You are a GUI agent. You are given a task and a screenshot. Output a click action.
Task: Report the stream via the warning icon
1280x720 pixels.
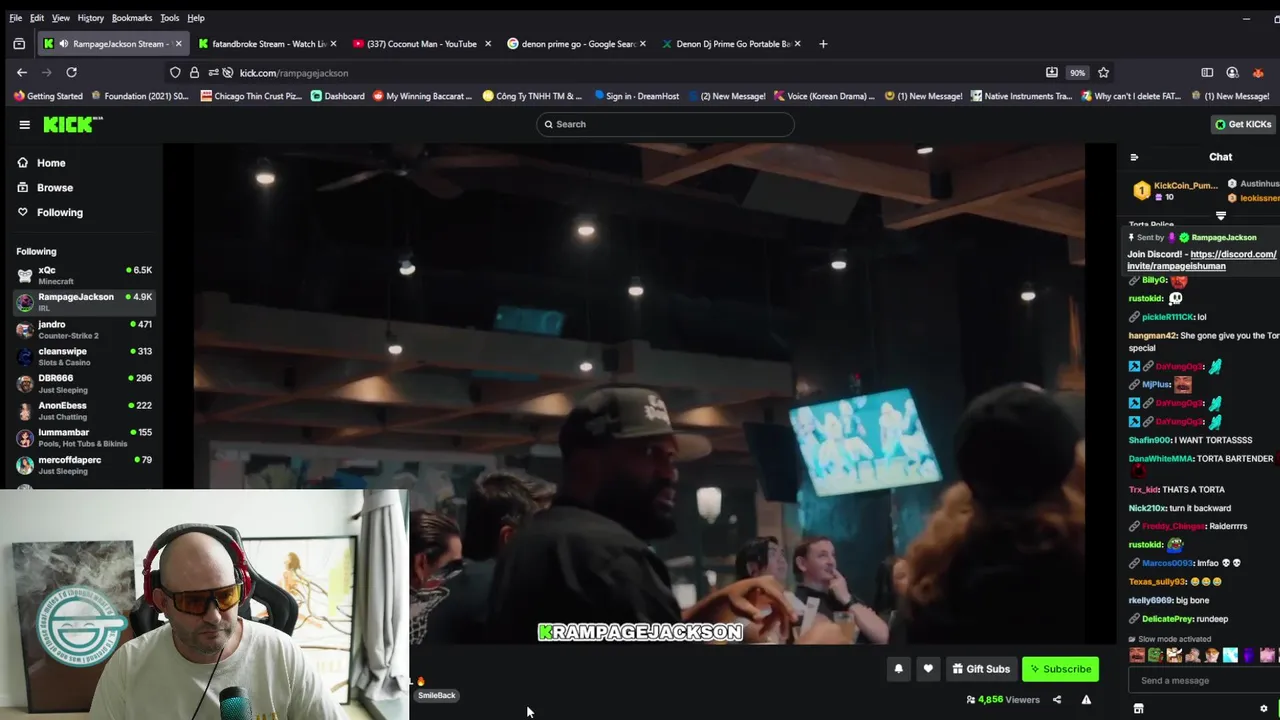coord(1086,700)
